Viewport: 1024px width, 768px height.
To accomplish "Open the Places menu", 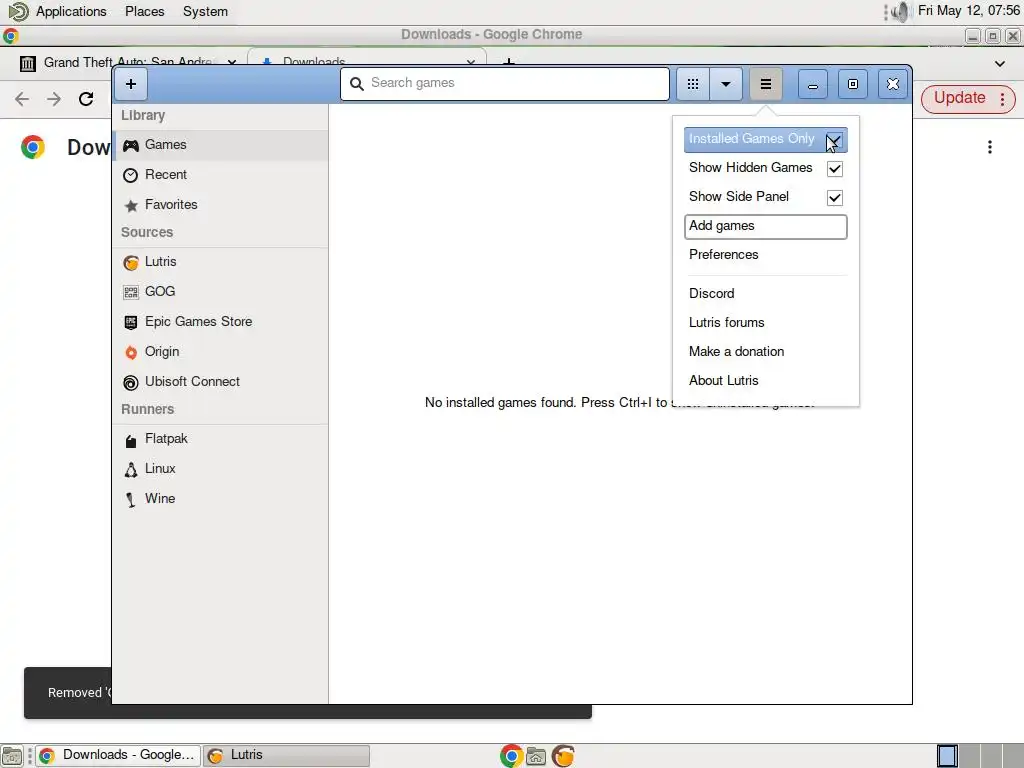I will (144, 12).
